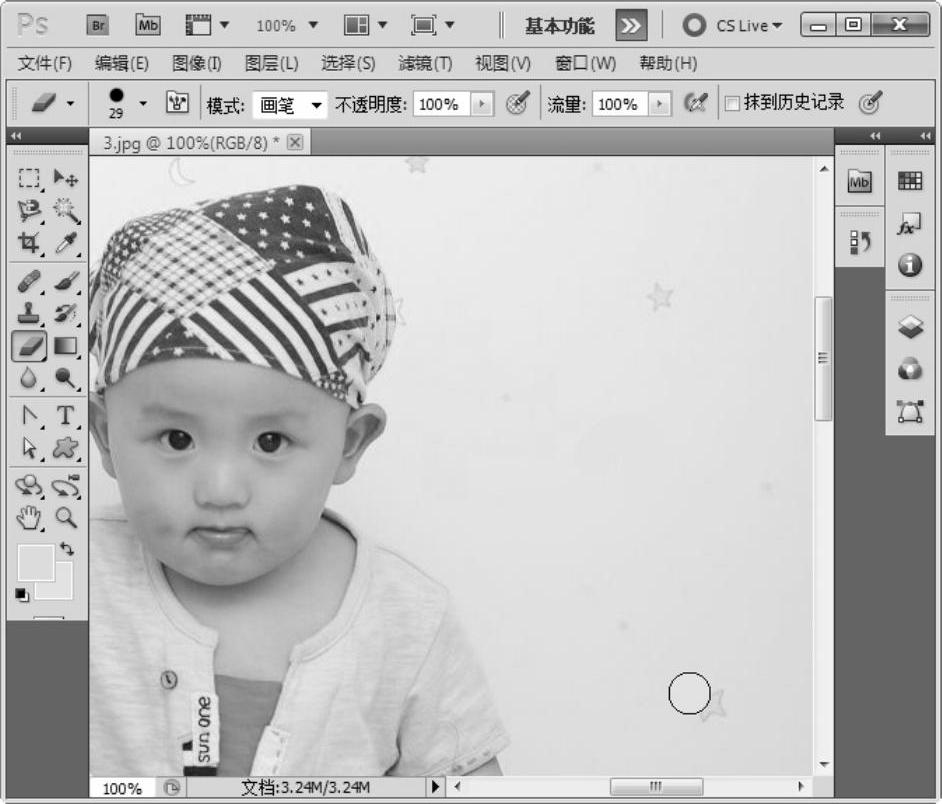Open the brush preset picker arrow
This screenshot has width=942, height=804.
click(143, 103)
